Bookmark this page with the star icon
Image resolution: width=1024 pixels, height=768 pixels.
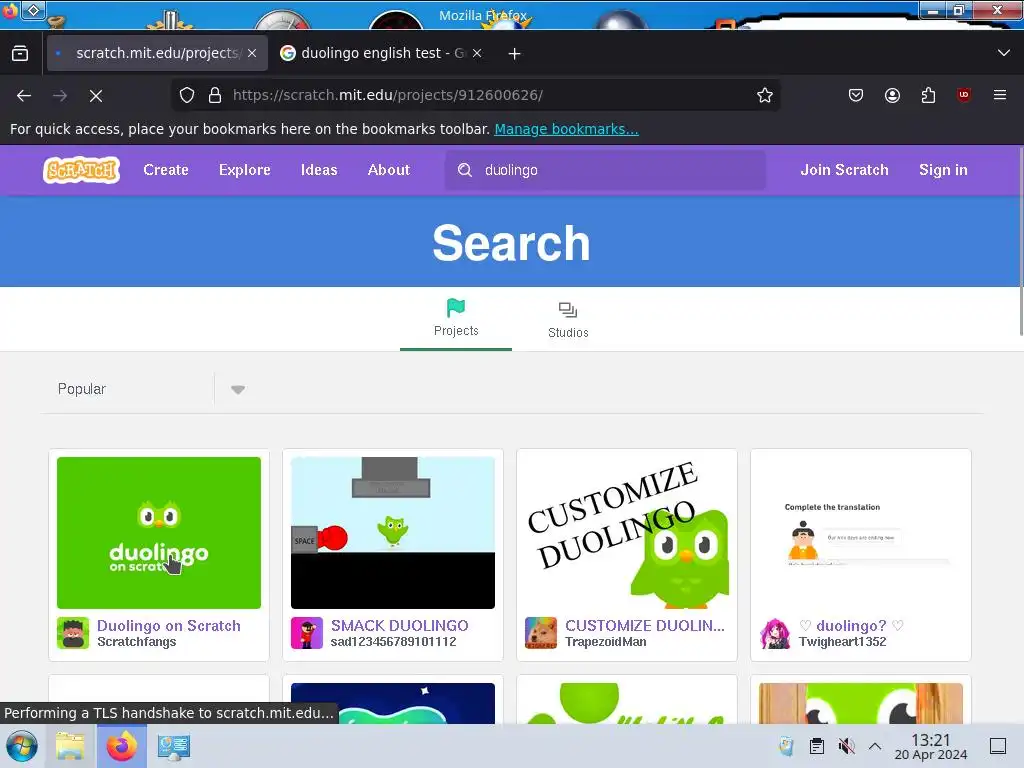coord(765,95)
